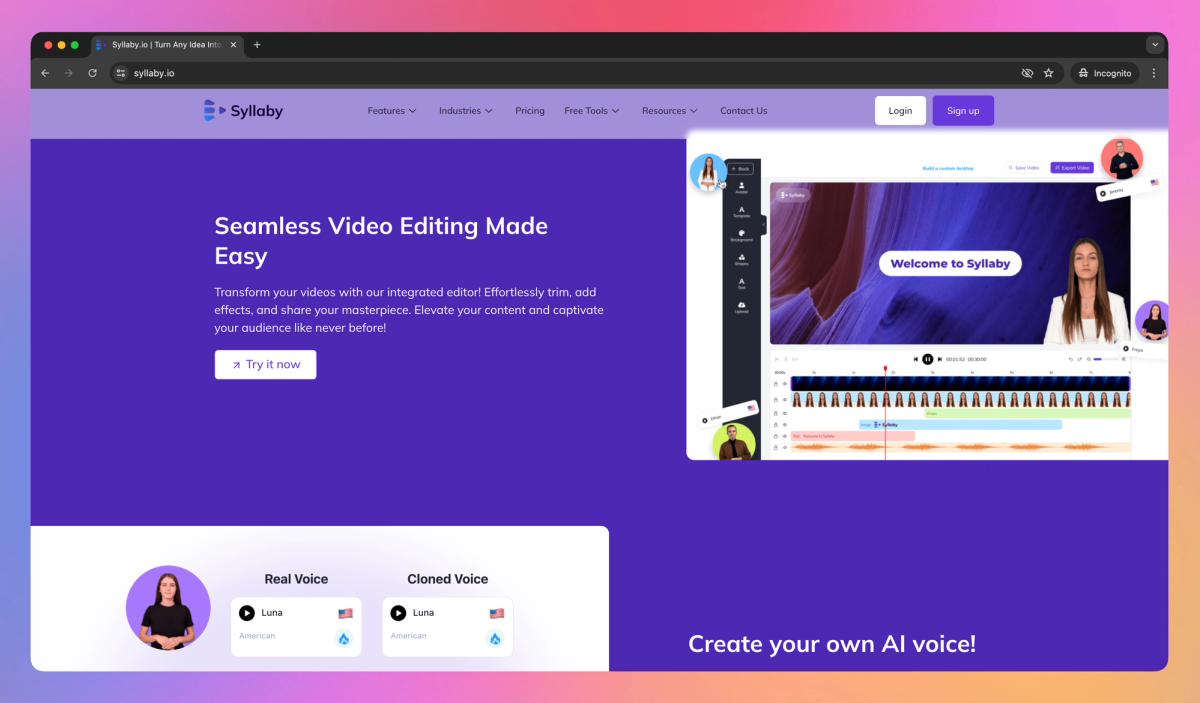Click the Sign up button
This screenshot has height=703, width=1200.
coord(963,111)
